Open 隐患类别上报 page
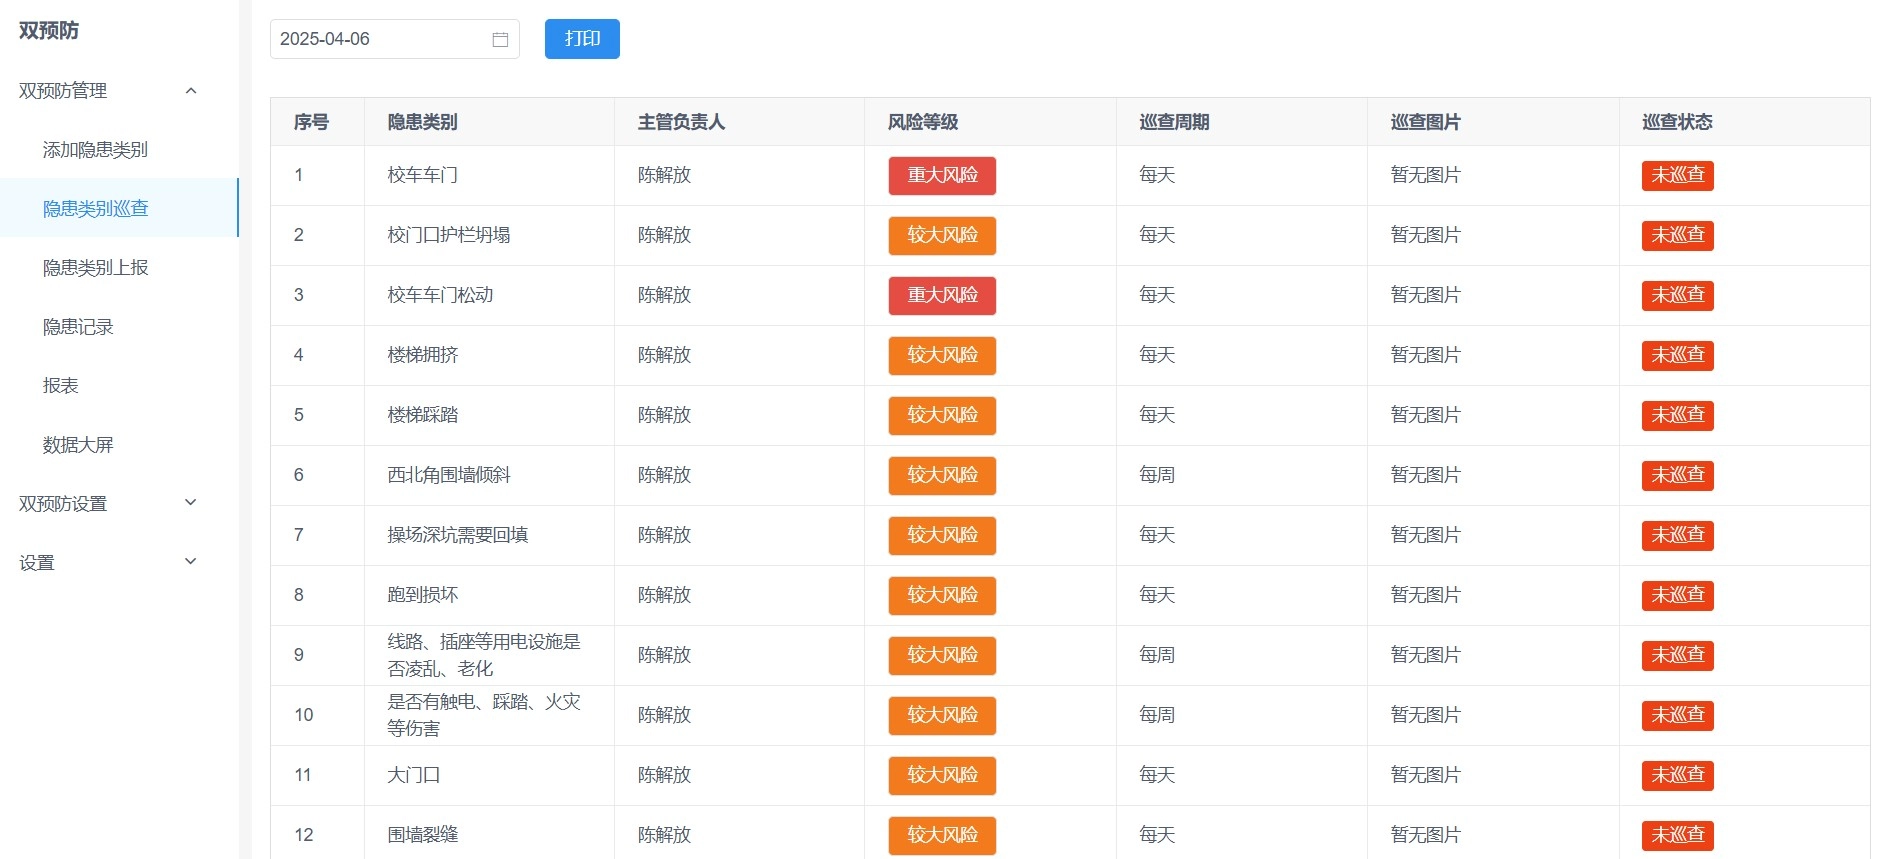Screen dimensions: 1881x859 (x=95, y=268)
